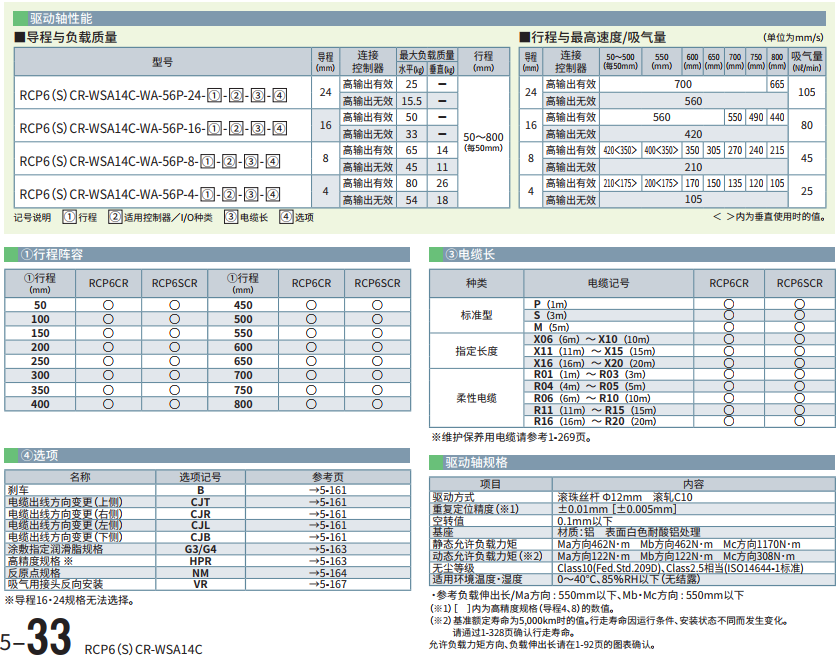Select the 行程与最高速度/吸气量 table title

point(593,37)
